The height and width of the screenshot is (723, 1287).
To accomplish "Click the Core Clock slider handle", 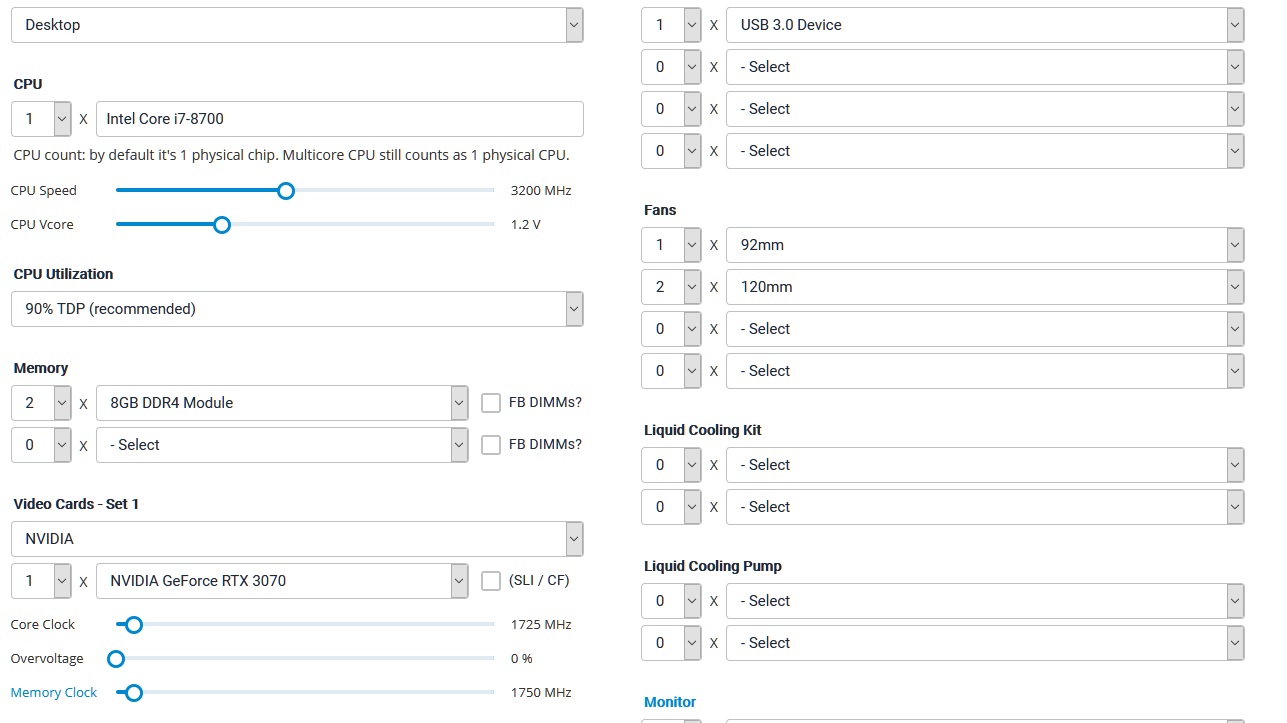I will tap(133, 624).
